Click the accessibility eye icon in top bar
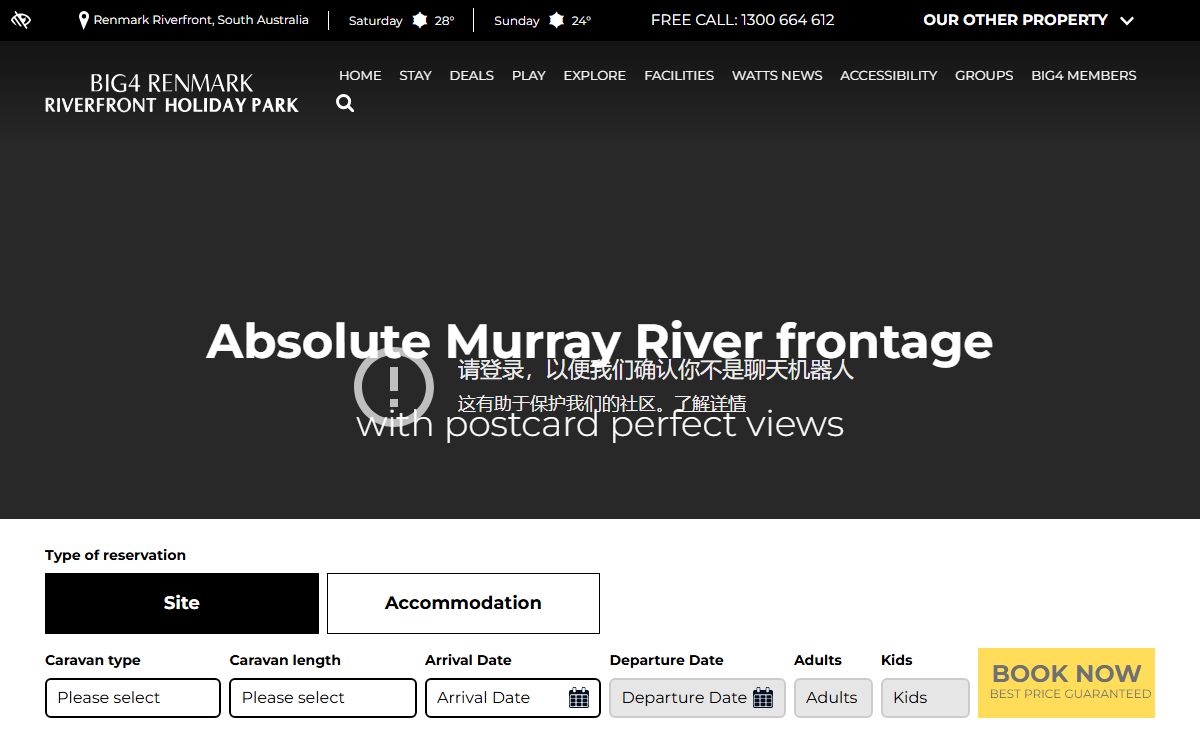Screen dimensions: 1200x740 [x=21, y=20]
